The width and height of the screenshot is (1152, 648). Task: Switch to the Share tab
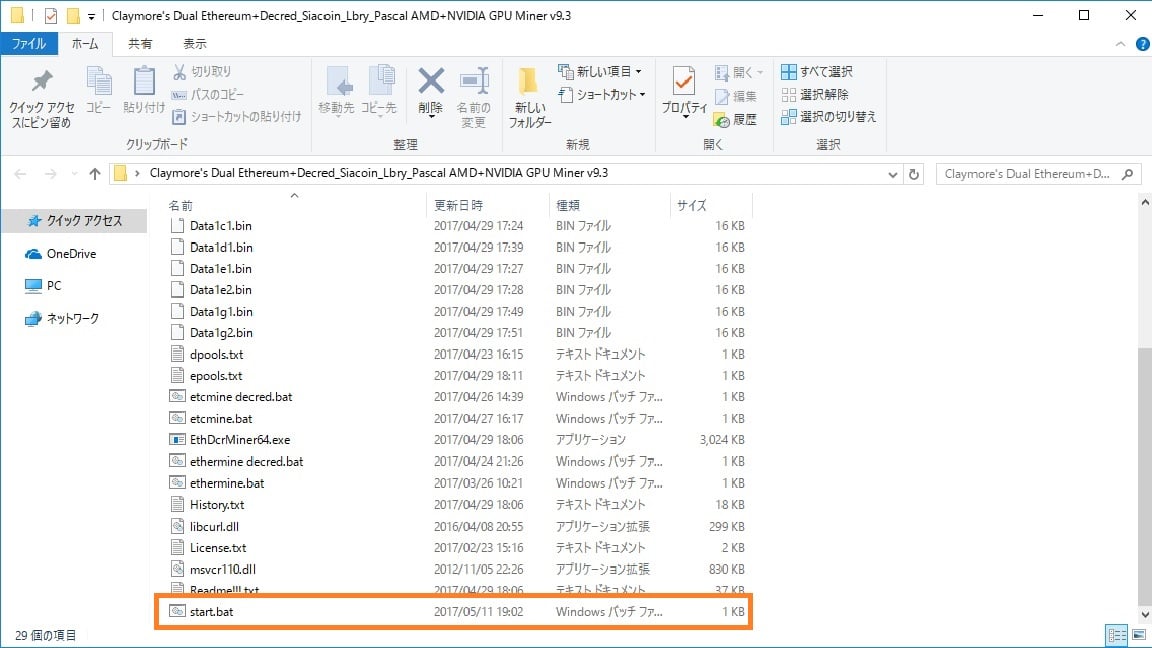coord(140,44)
